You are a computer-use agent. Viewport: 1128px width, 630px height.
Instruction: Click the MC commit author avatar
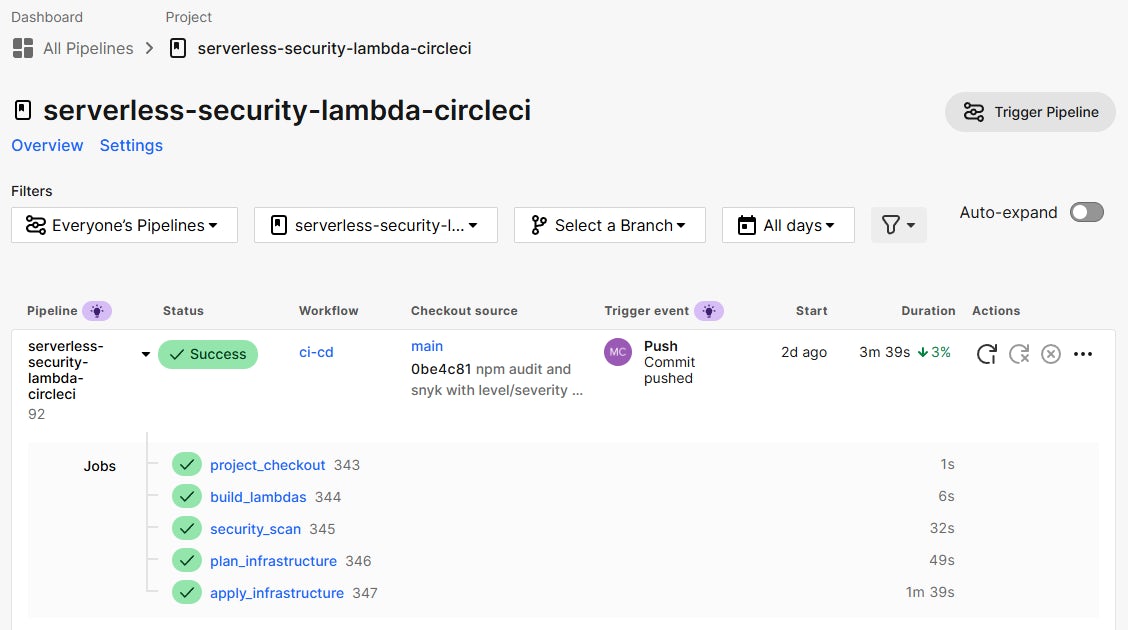[x=617, y=352]
